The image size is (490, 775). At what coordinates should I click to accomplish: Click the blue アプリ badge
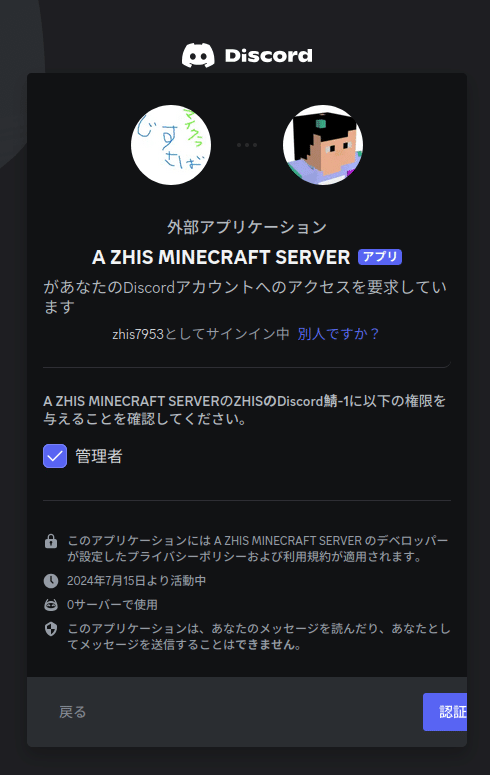coord(380,257)
